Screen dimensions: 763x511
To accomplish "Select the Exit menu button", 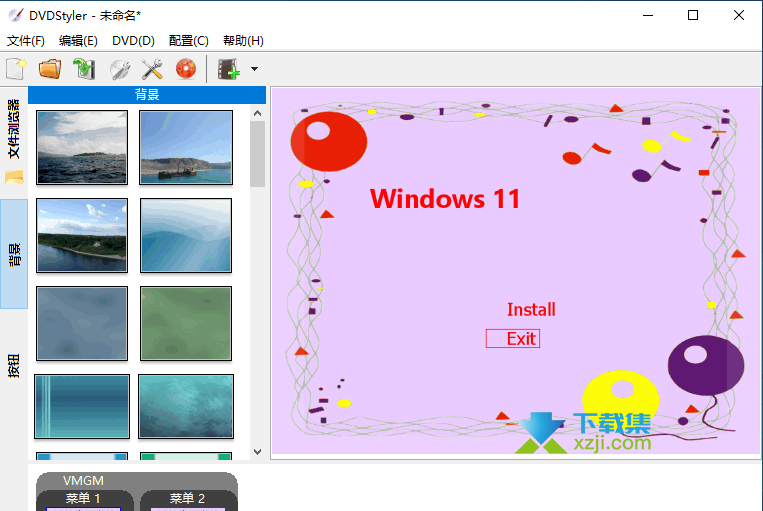I will [x=513, y=339].
